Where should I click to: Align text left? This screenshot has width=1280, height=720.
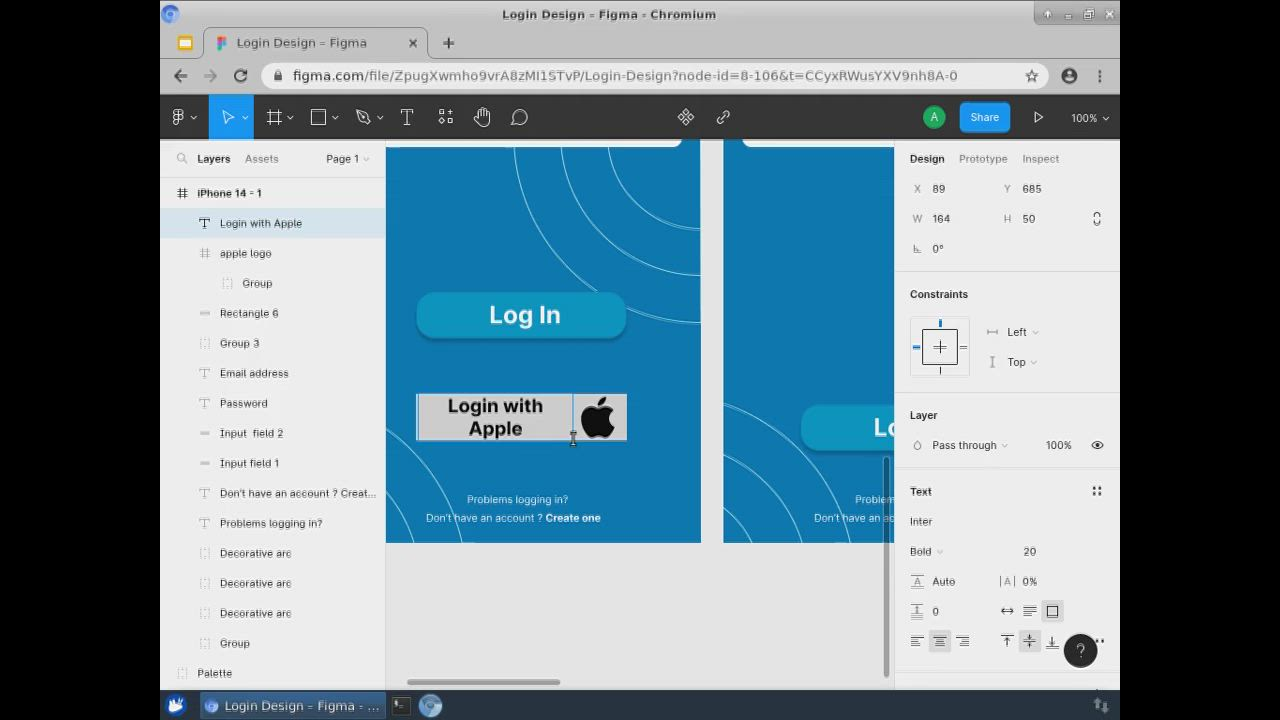(x=917, y=641)
